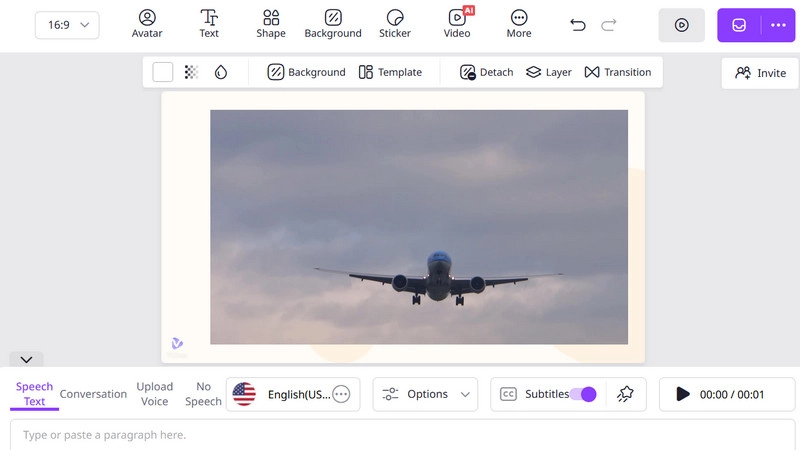Click the Detach button

(486, 72)
